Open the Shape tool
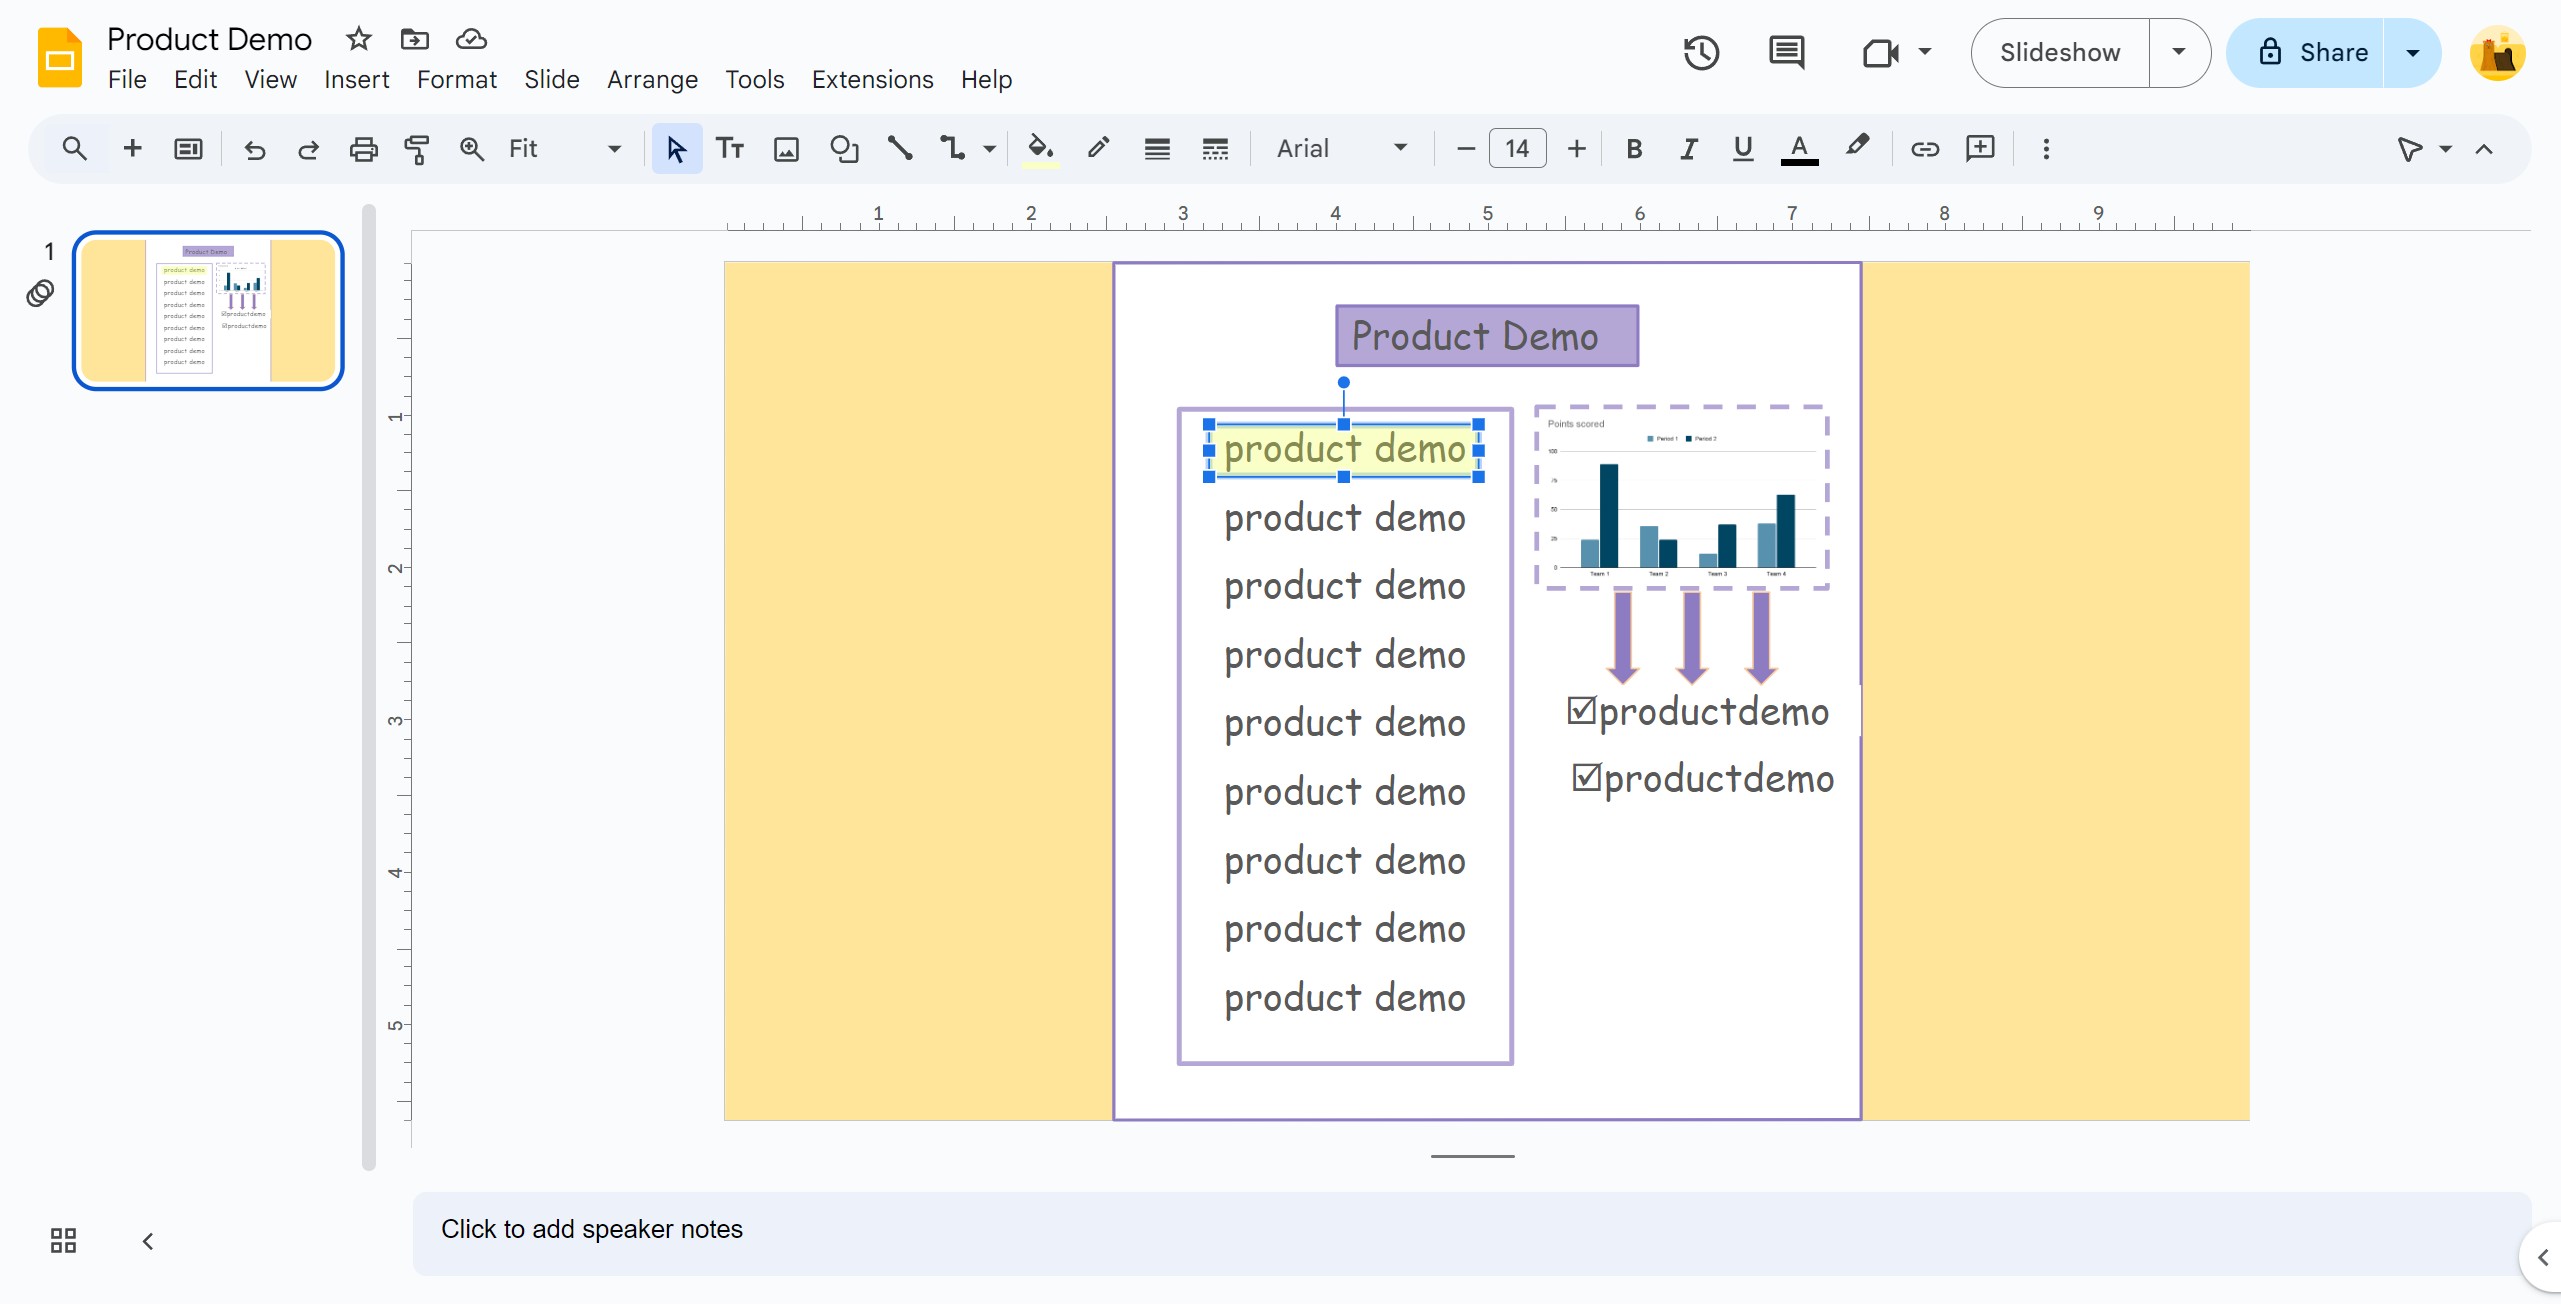 pos(844,149)
